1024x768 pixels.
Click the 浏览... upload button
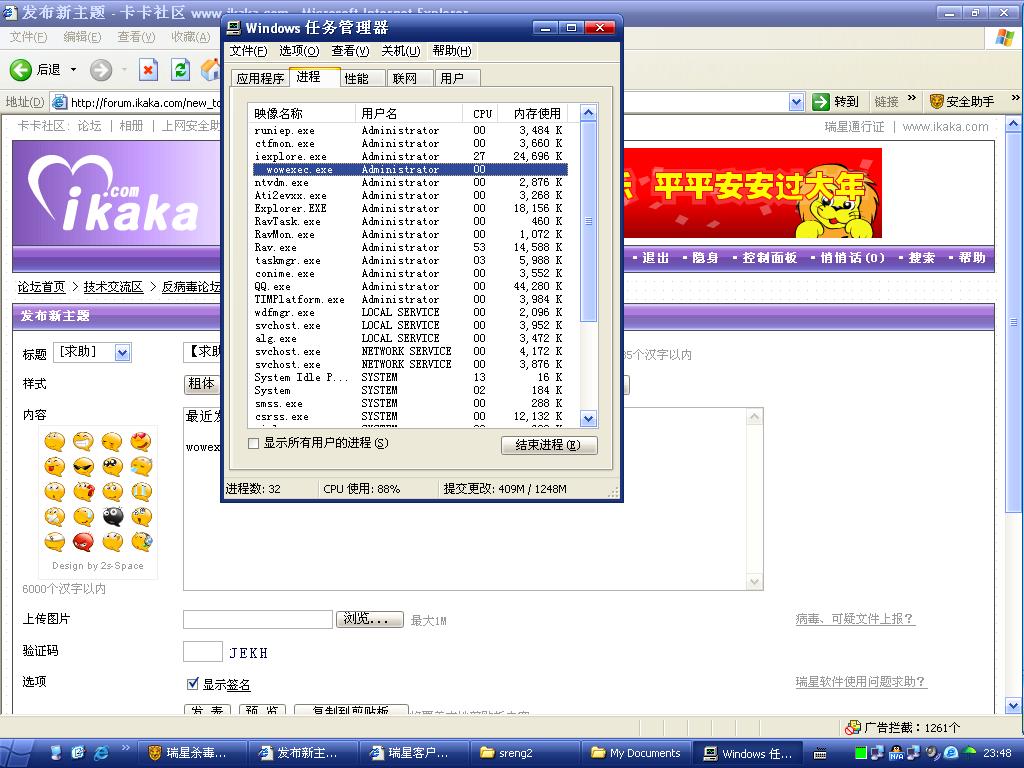[370, 618]
